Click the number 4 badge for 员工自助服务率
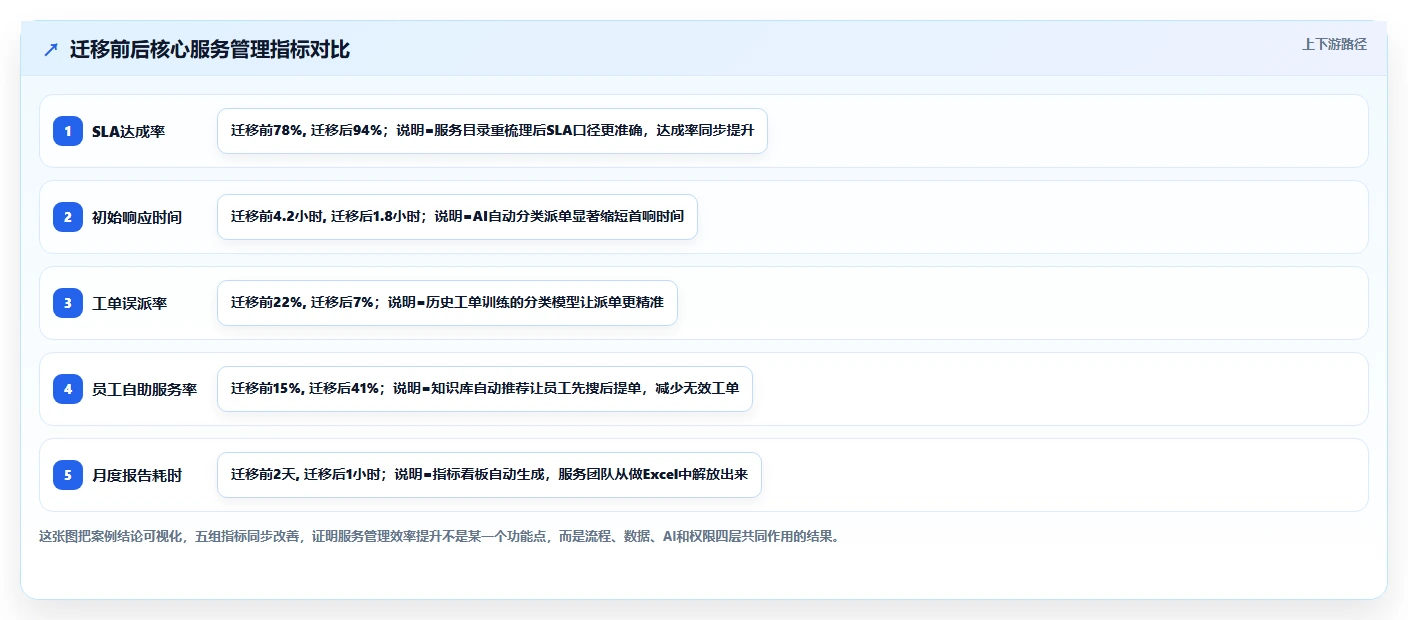 point(68,389)
